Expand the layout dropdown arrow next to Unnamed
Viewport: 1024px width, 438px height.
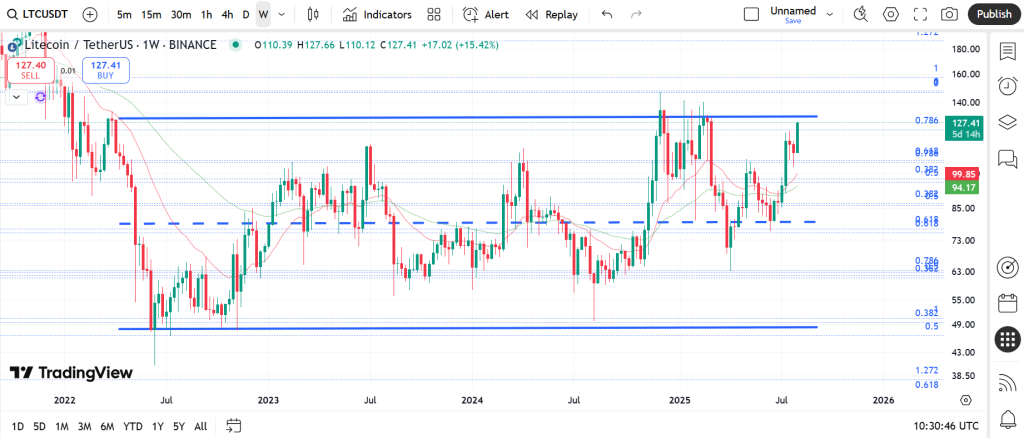point(830,14)
